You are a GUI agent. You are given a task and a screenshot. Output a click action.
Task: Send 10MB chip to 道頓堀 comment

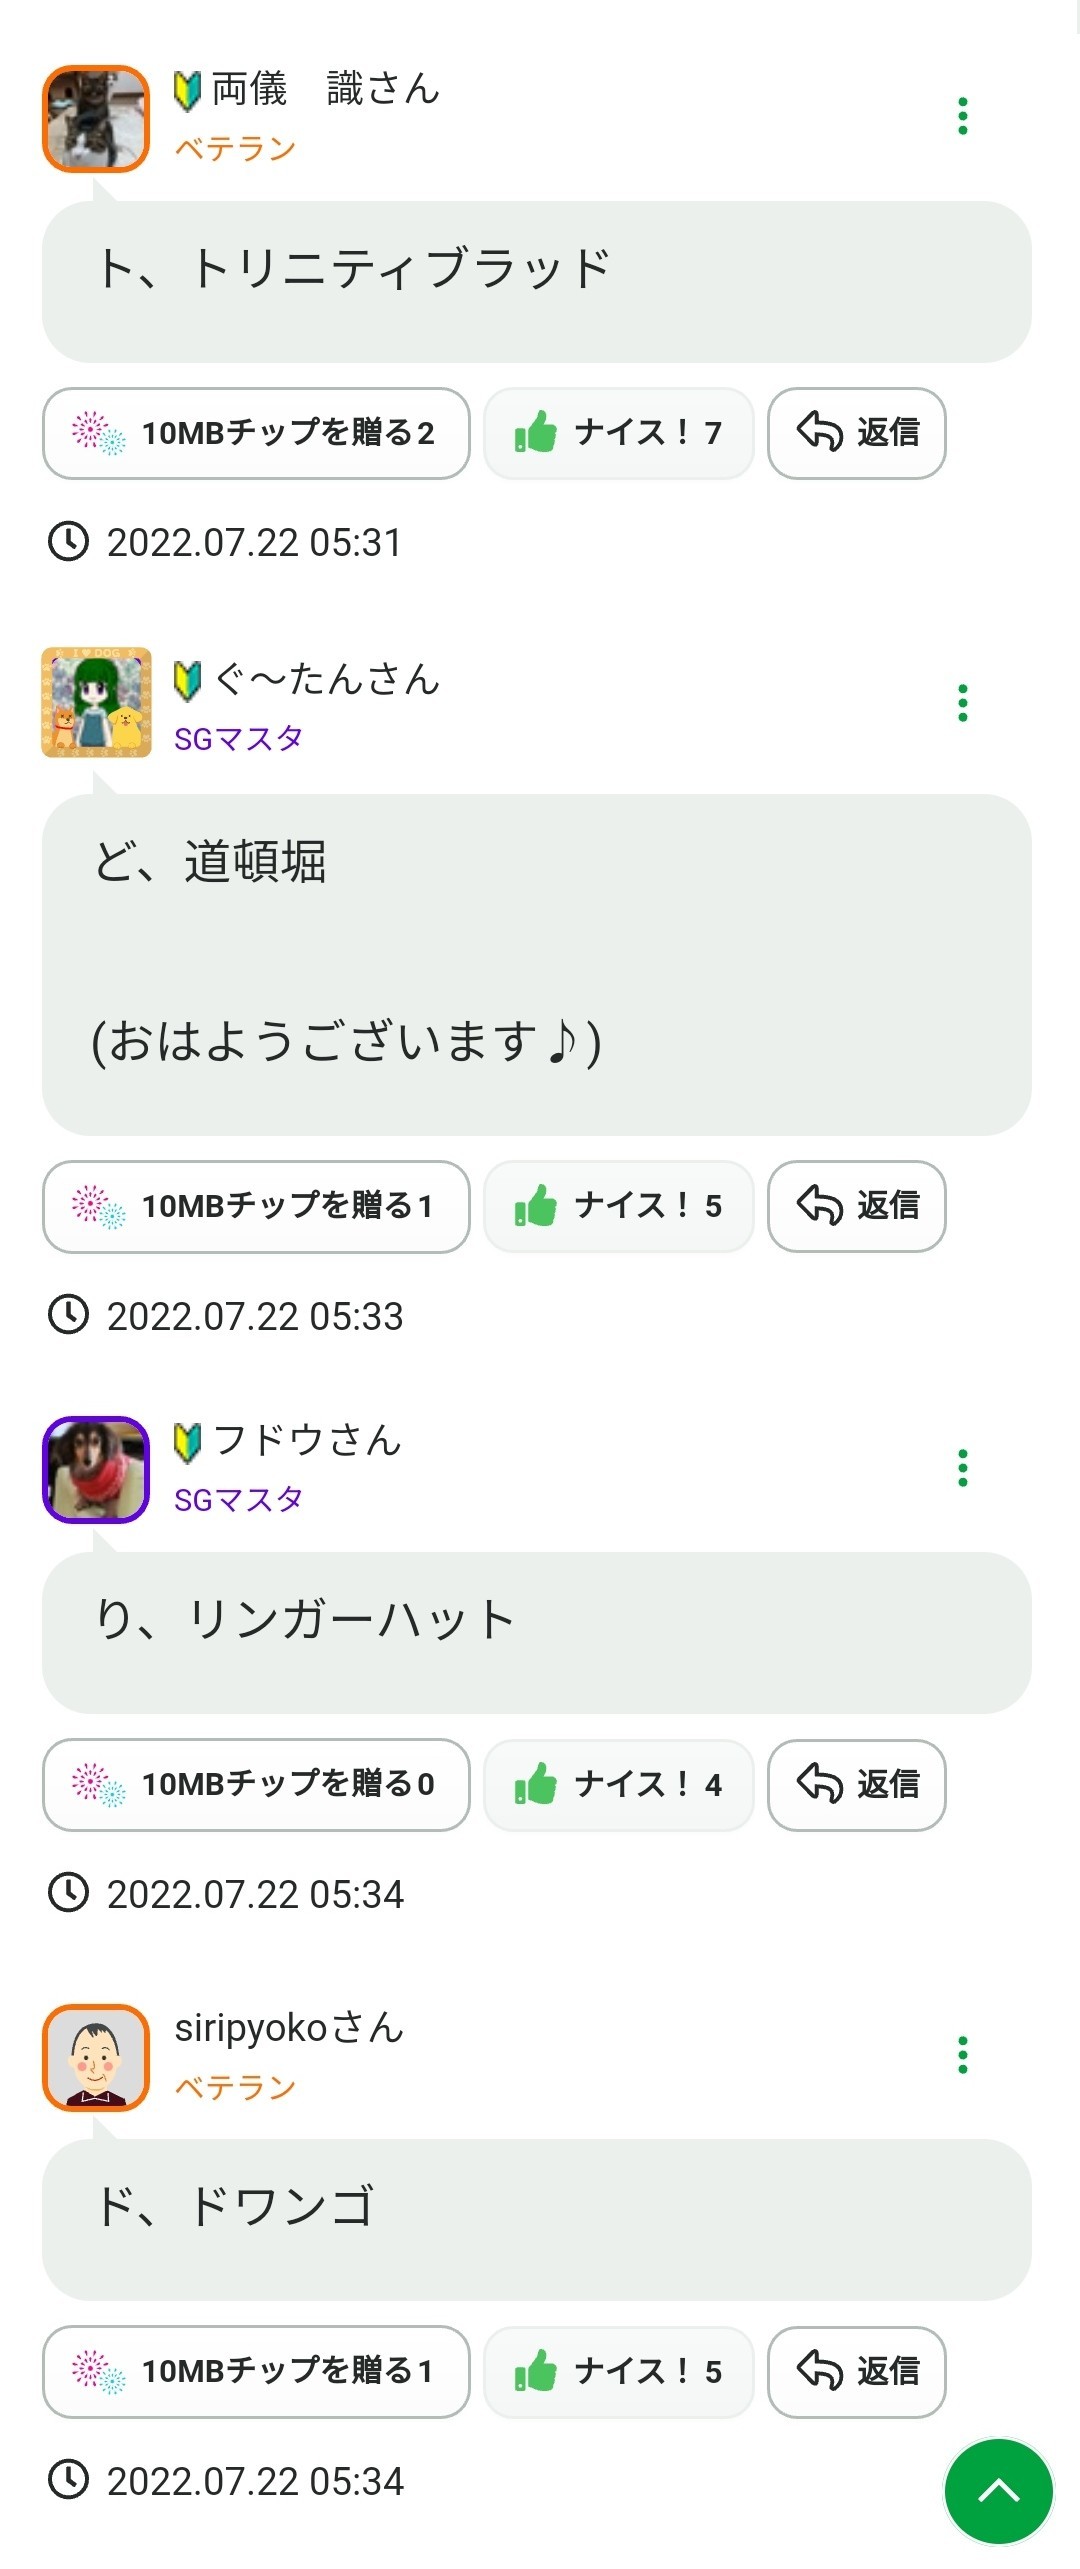click(x=256, y=1206)
